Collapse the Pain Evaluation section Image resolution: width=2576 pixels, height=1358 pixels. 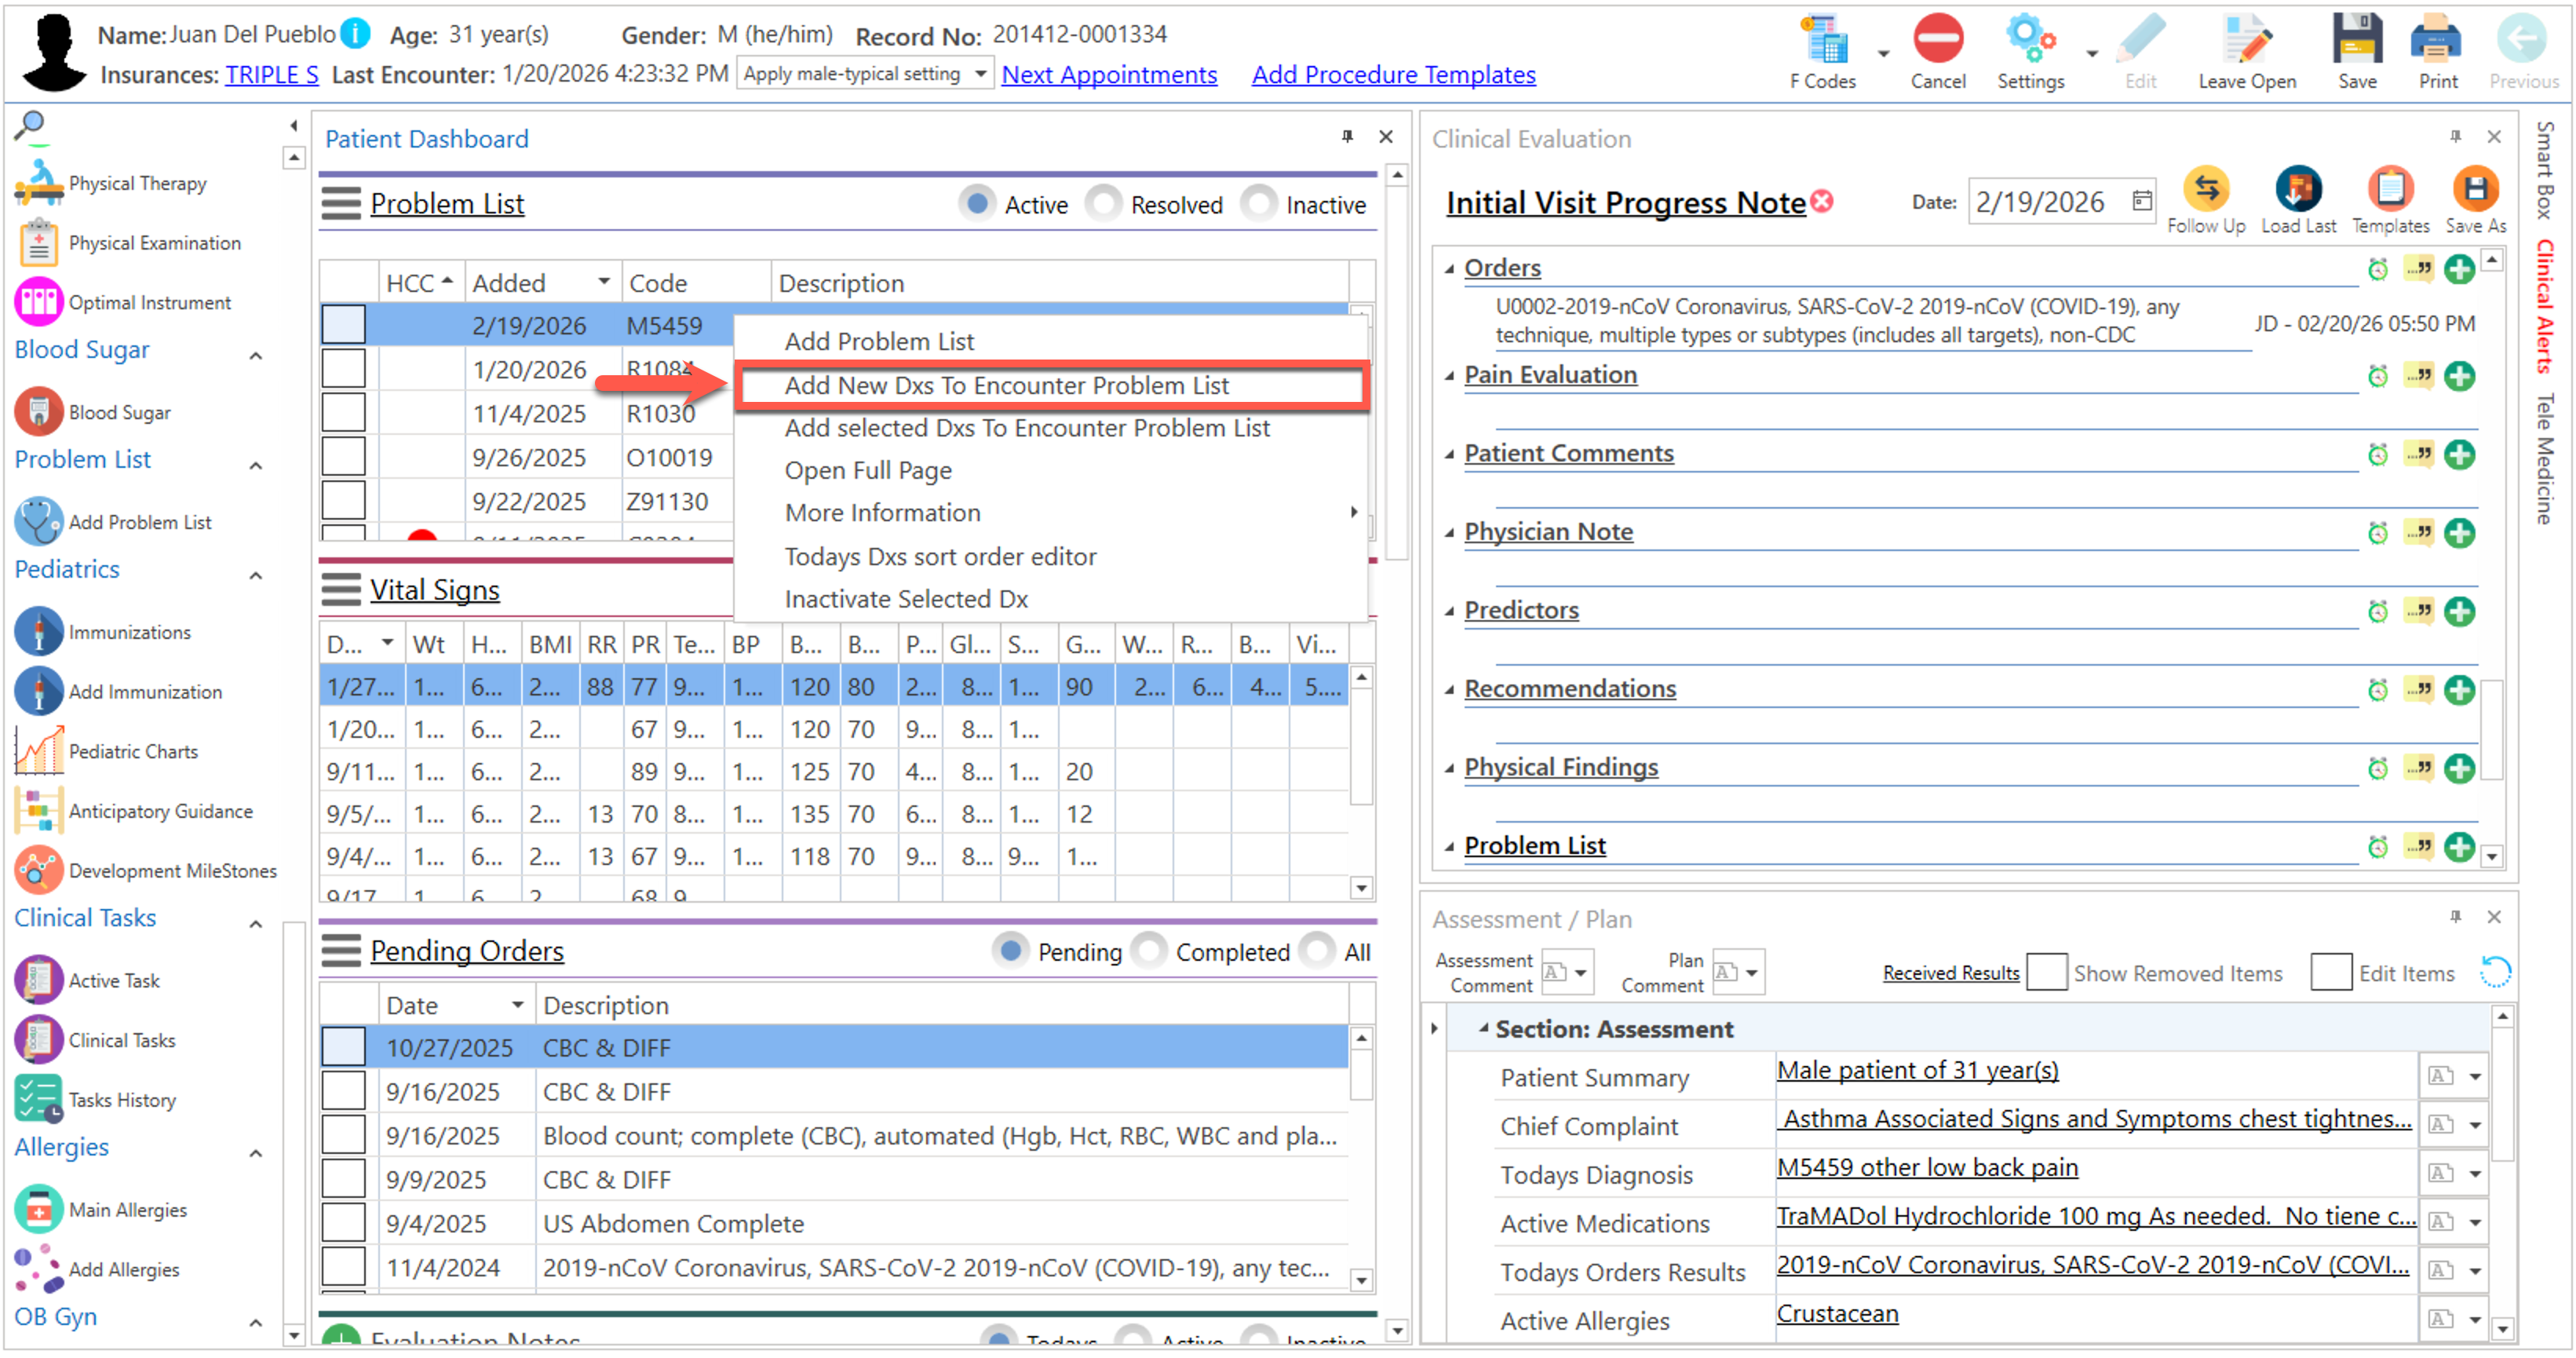click(x=1449, y=376)
